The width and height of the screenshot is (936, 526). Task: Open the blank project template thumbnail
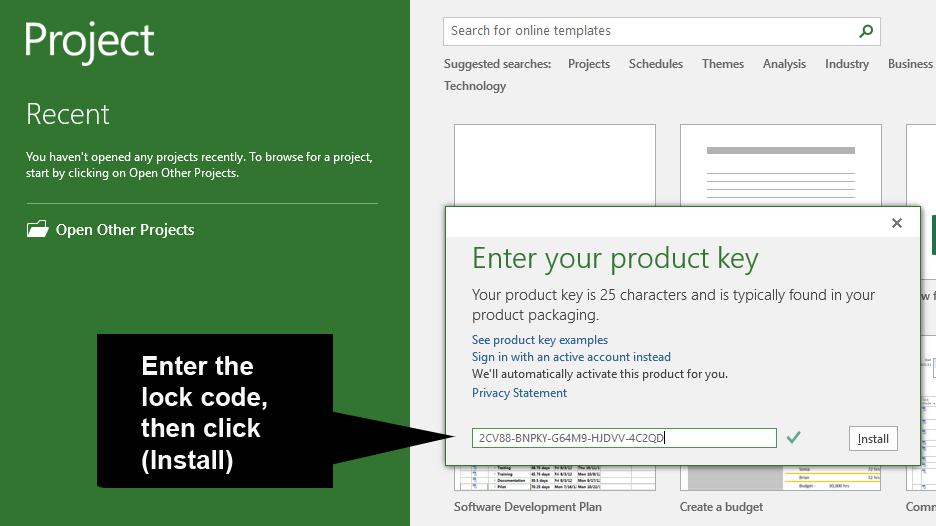[x=555, y=165]
